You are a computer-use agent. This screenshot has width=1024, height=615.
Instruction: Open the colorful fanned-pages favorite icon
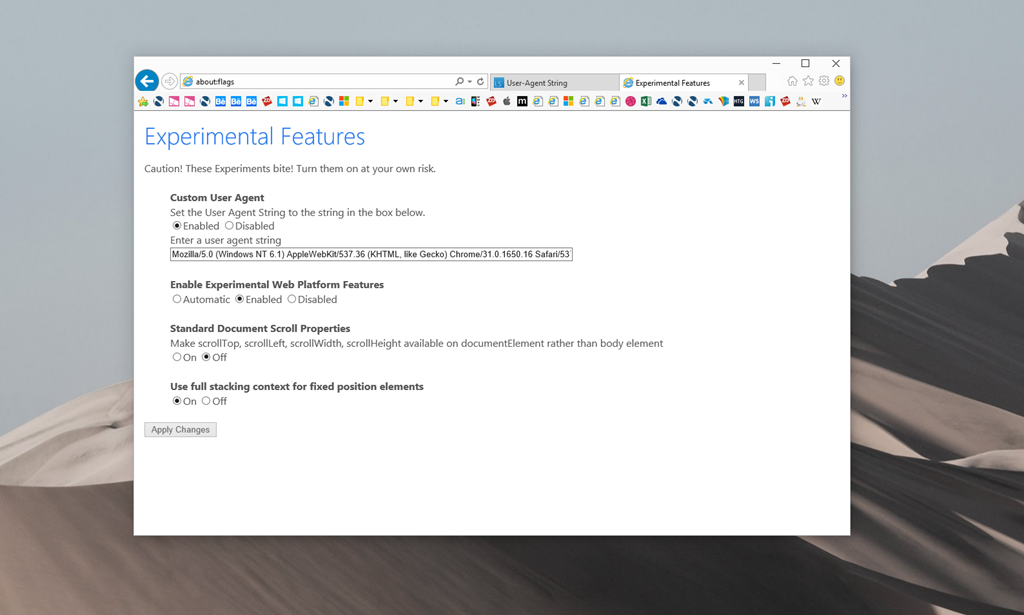pyautogui.click(x=724, y=101)
